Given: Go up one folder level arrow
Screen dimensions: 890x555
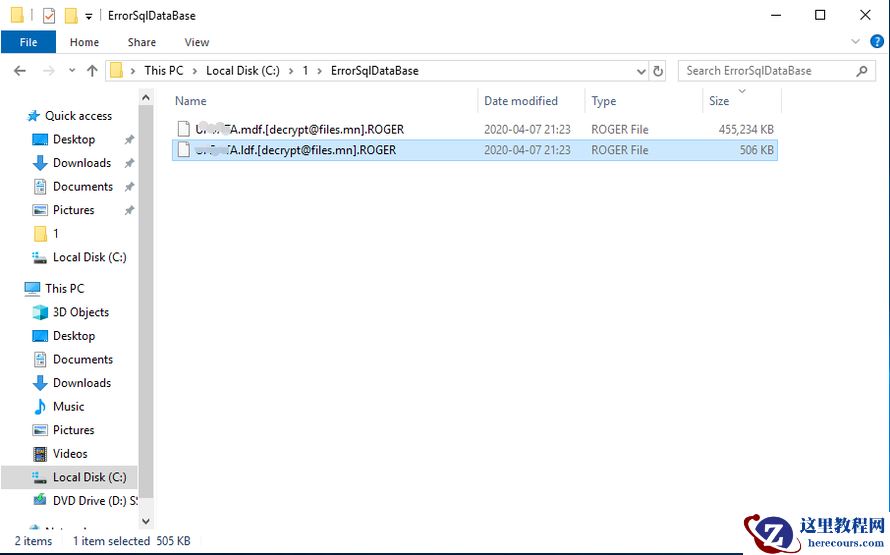Looking at the screenshot, I should coord(92,71).
